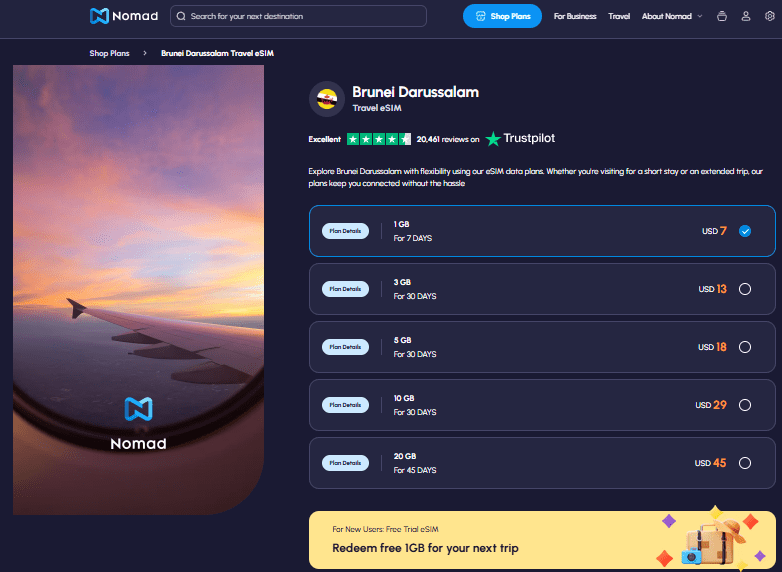The width and height of the screenshot is (782, 572).
Task: Click the Brunei Darussalam heading
Action: point(415,92)
